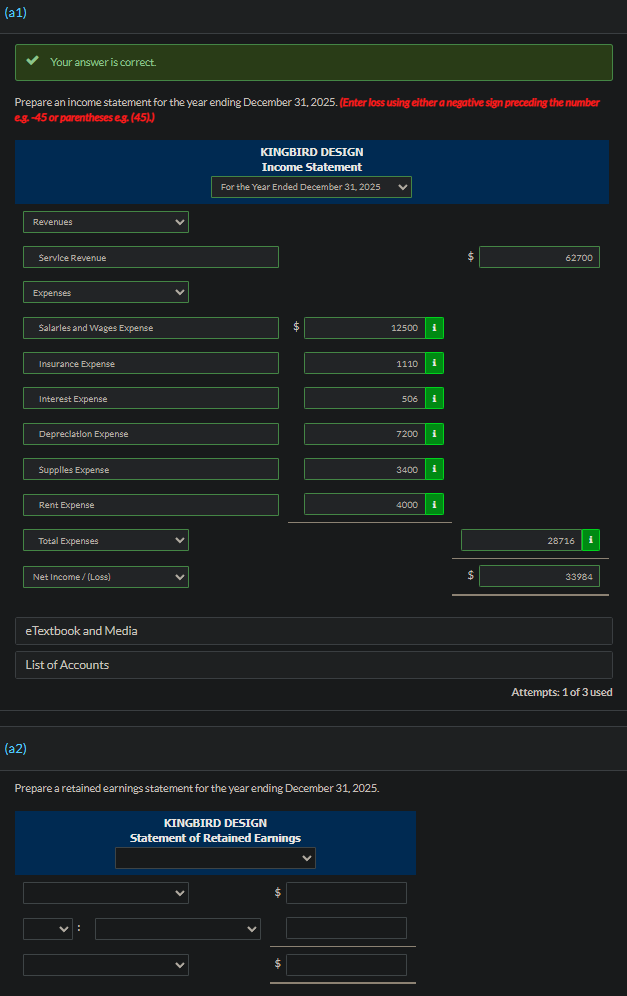
Task: Expand the eTextbook and Media section
Action: click(x=314, y=631)
